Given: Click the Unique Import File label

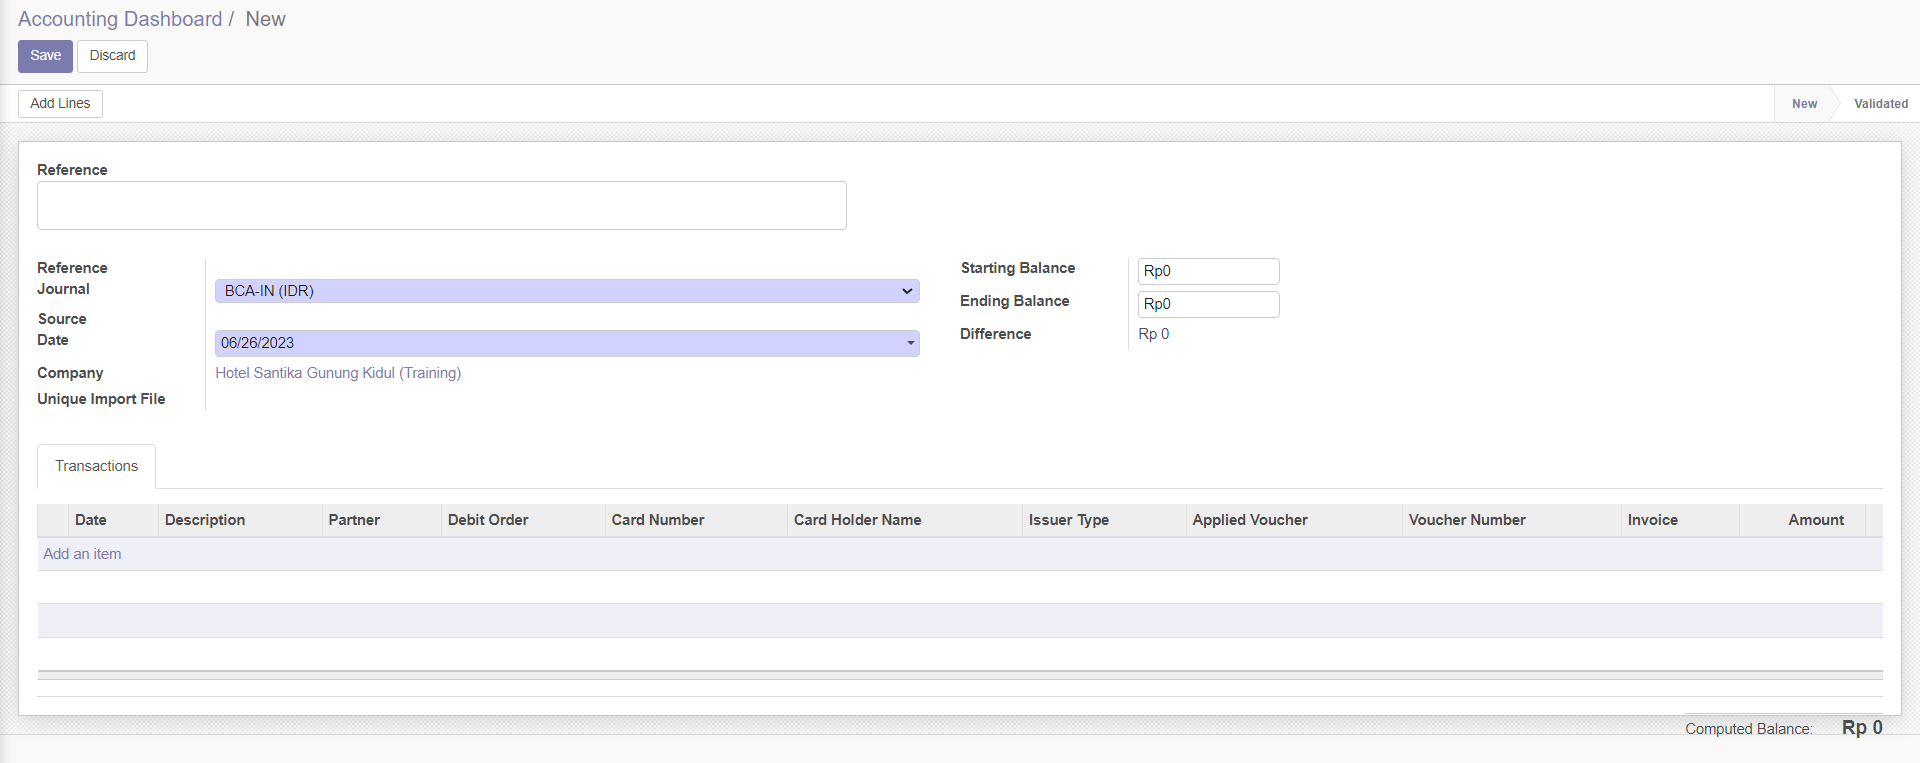Looking at the screenshot, I should (x=101, y=399).
